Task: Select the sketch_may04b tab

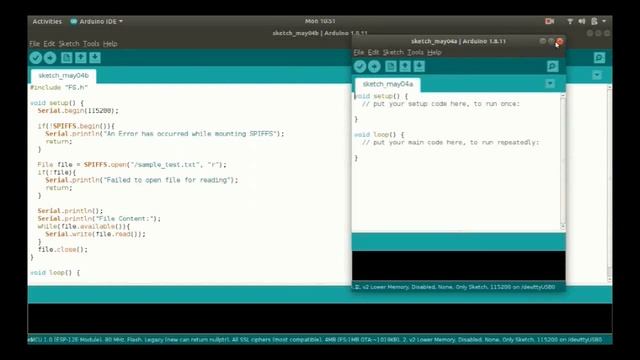Action: tap(63, 76)
